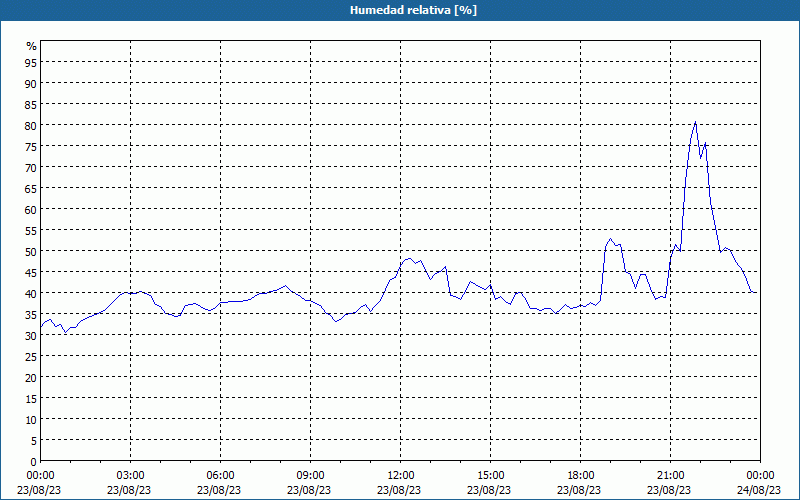800x500 pixels.
Task: Select the 70 y-axis tick label
Action: 31,167
